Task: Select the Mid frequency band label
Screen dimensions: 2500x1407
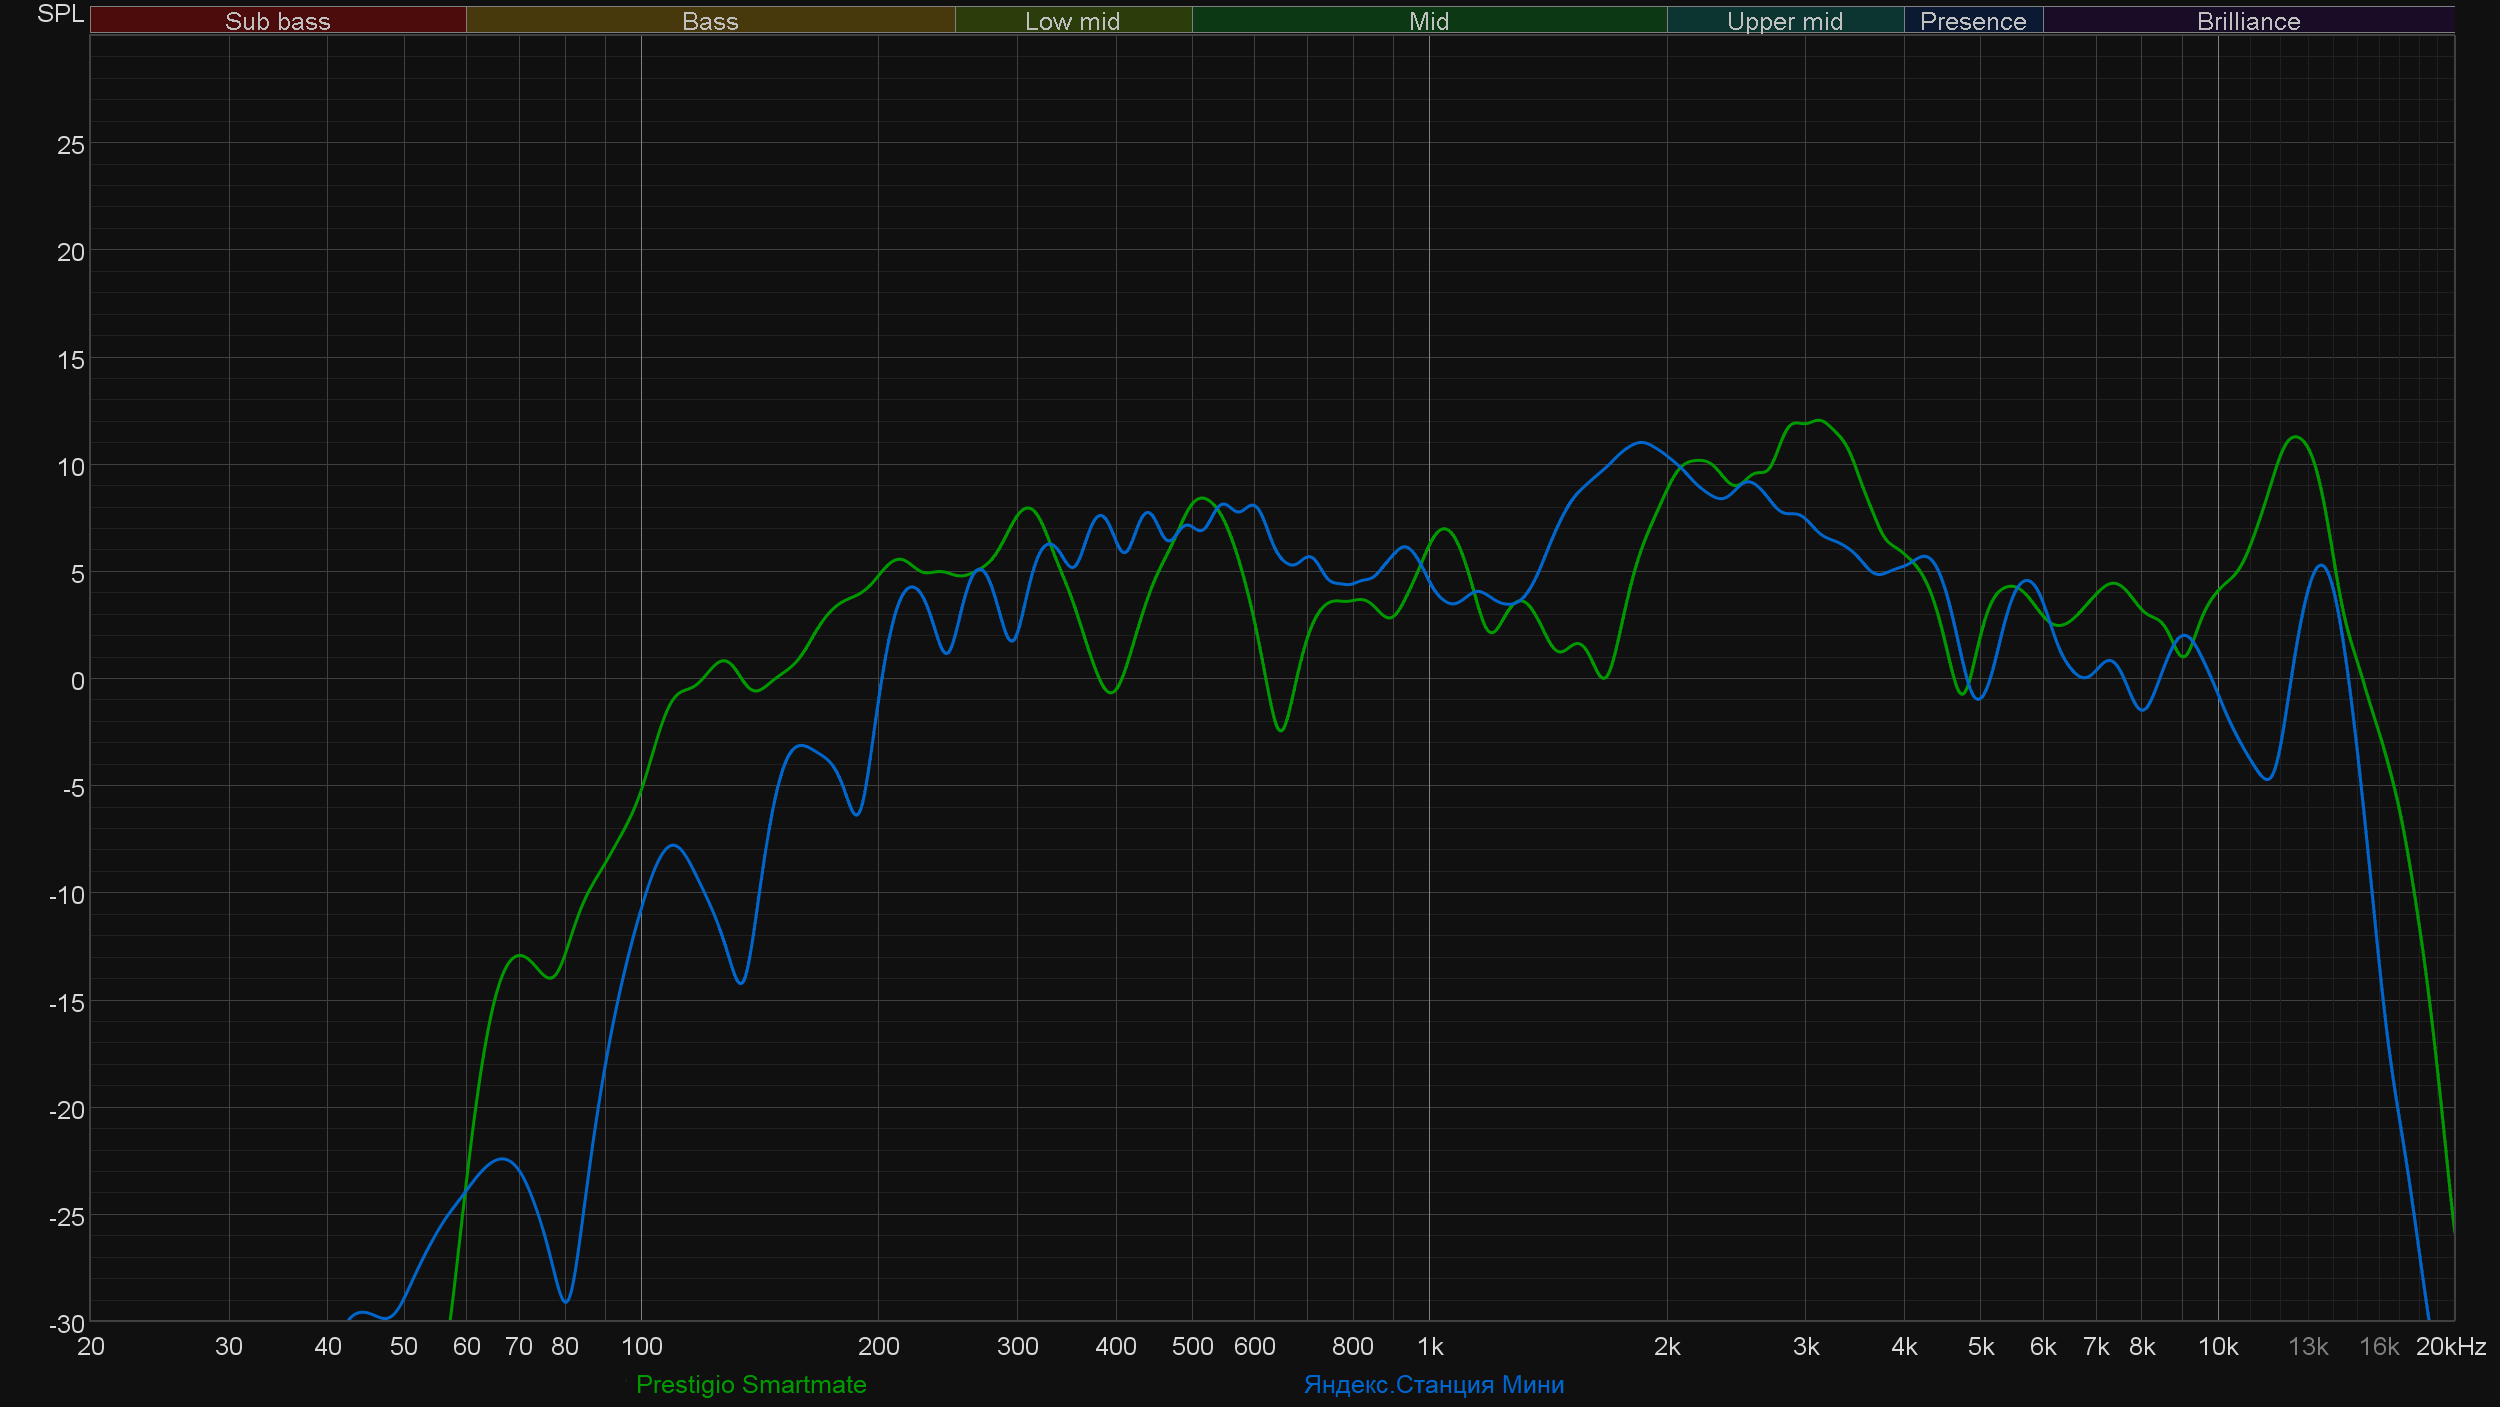Action: coord(1428,21)
